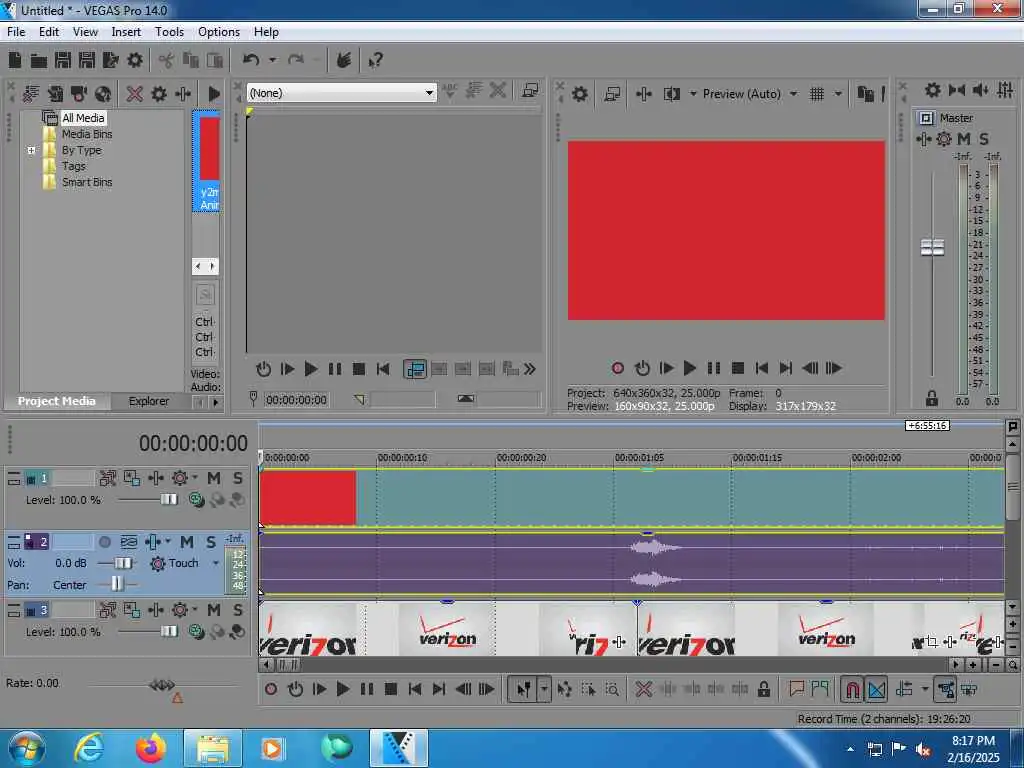Image resolution: width=1024 pixels, height=768 pixels.
Task: Enable snapping magnet icon
Action: point(852,690)
